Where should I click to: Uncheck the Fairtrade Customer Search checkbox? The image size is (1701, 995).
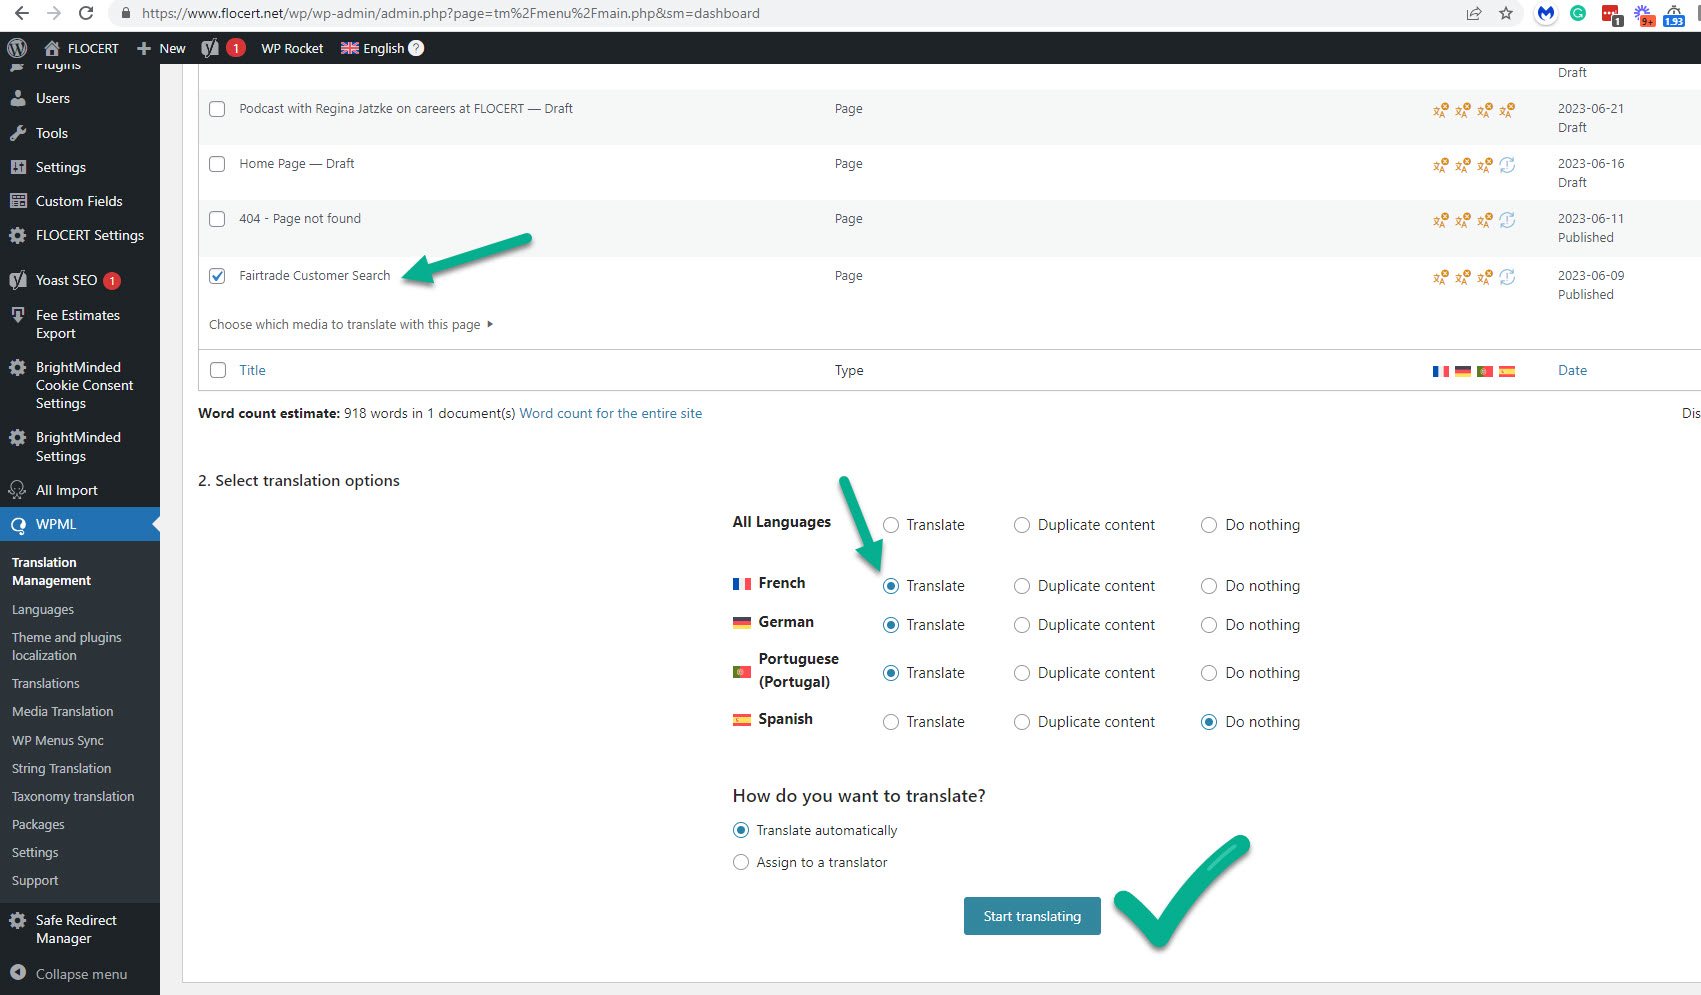(217, 276)
